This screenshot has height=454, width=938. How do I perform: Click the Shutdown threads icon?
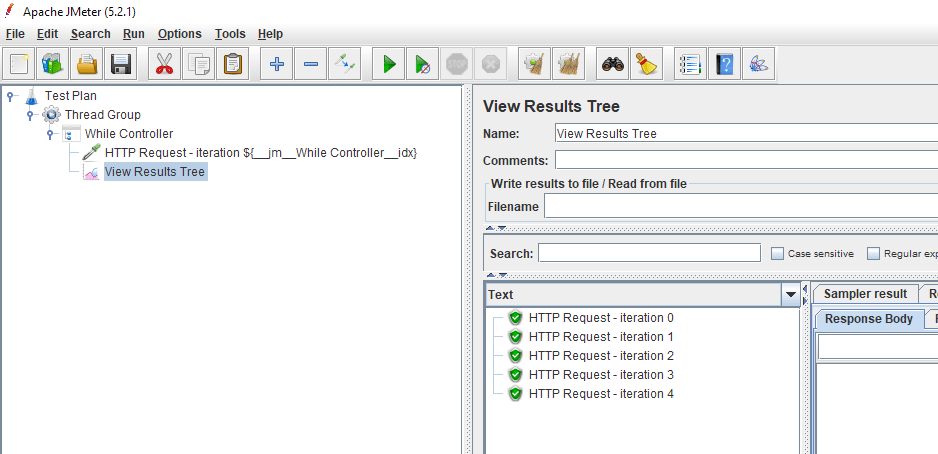[491, 63]
